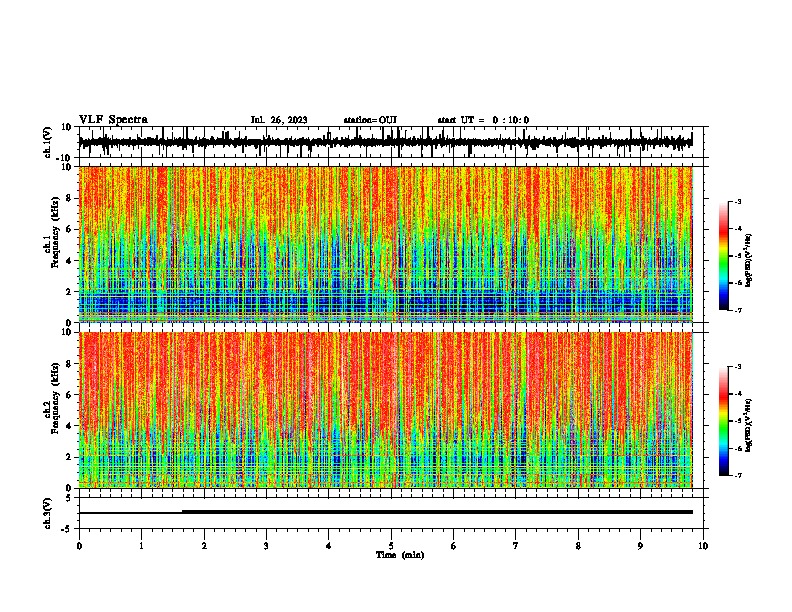Click "6" tick on ch.1 frequency axis

click(69, 229)
